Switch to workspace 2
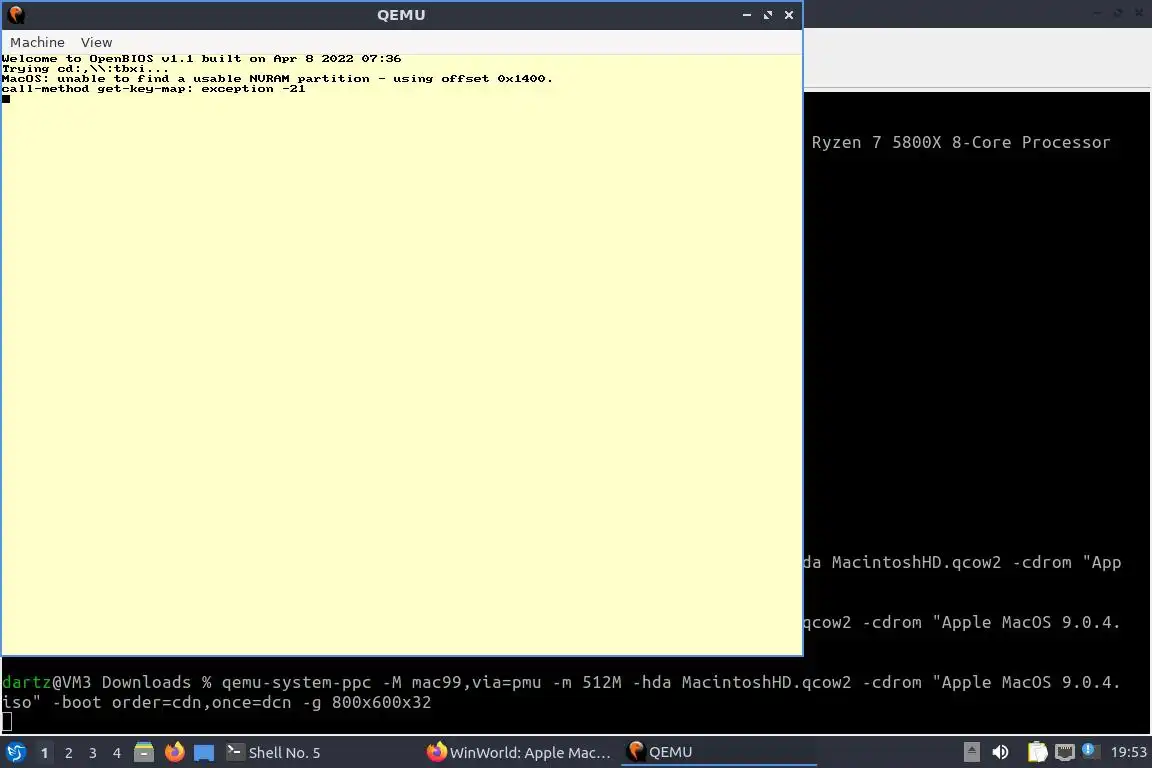 click(68, 753)
